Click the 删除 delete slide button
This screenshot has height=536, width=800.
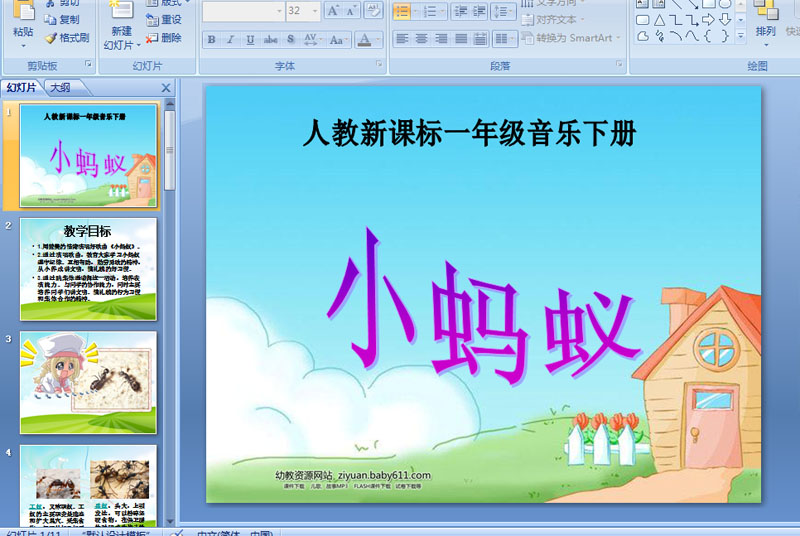pyautogui.click(x=164, y=38)
